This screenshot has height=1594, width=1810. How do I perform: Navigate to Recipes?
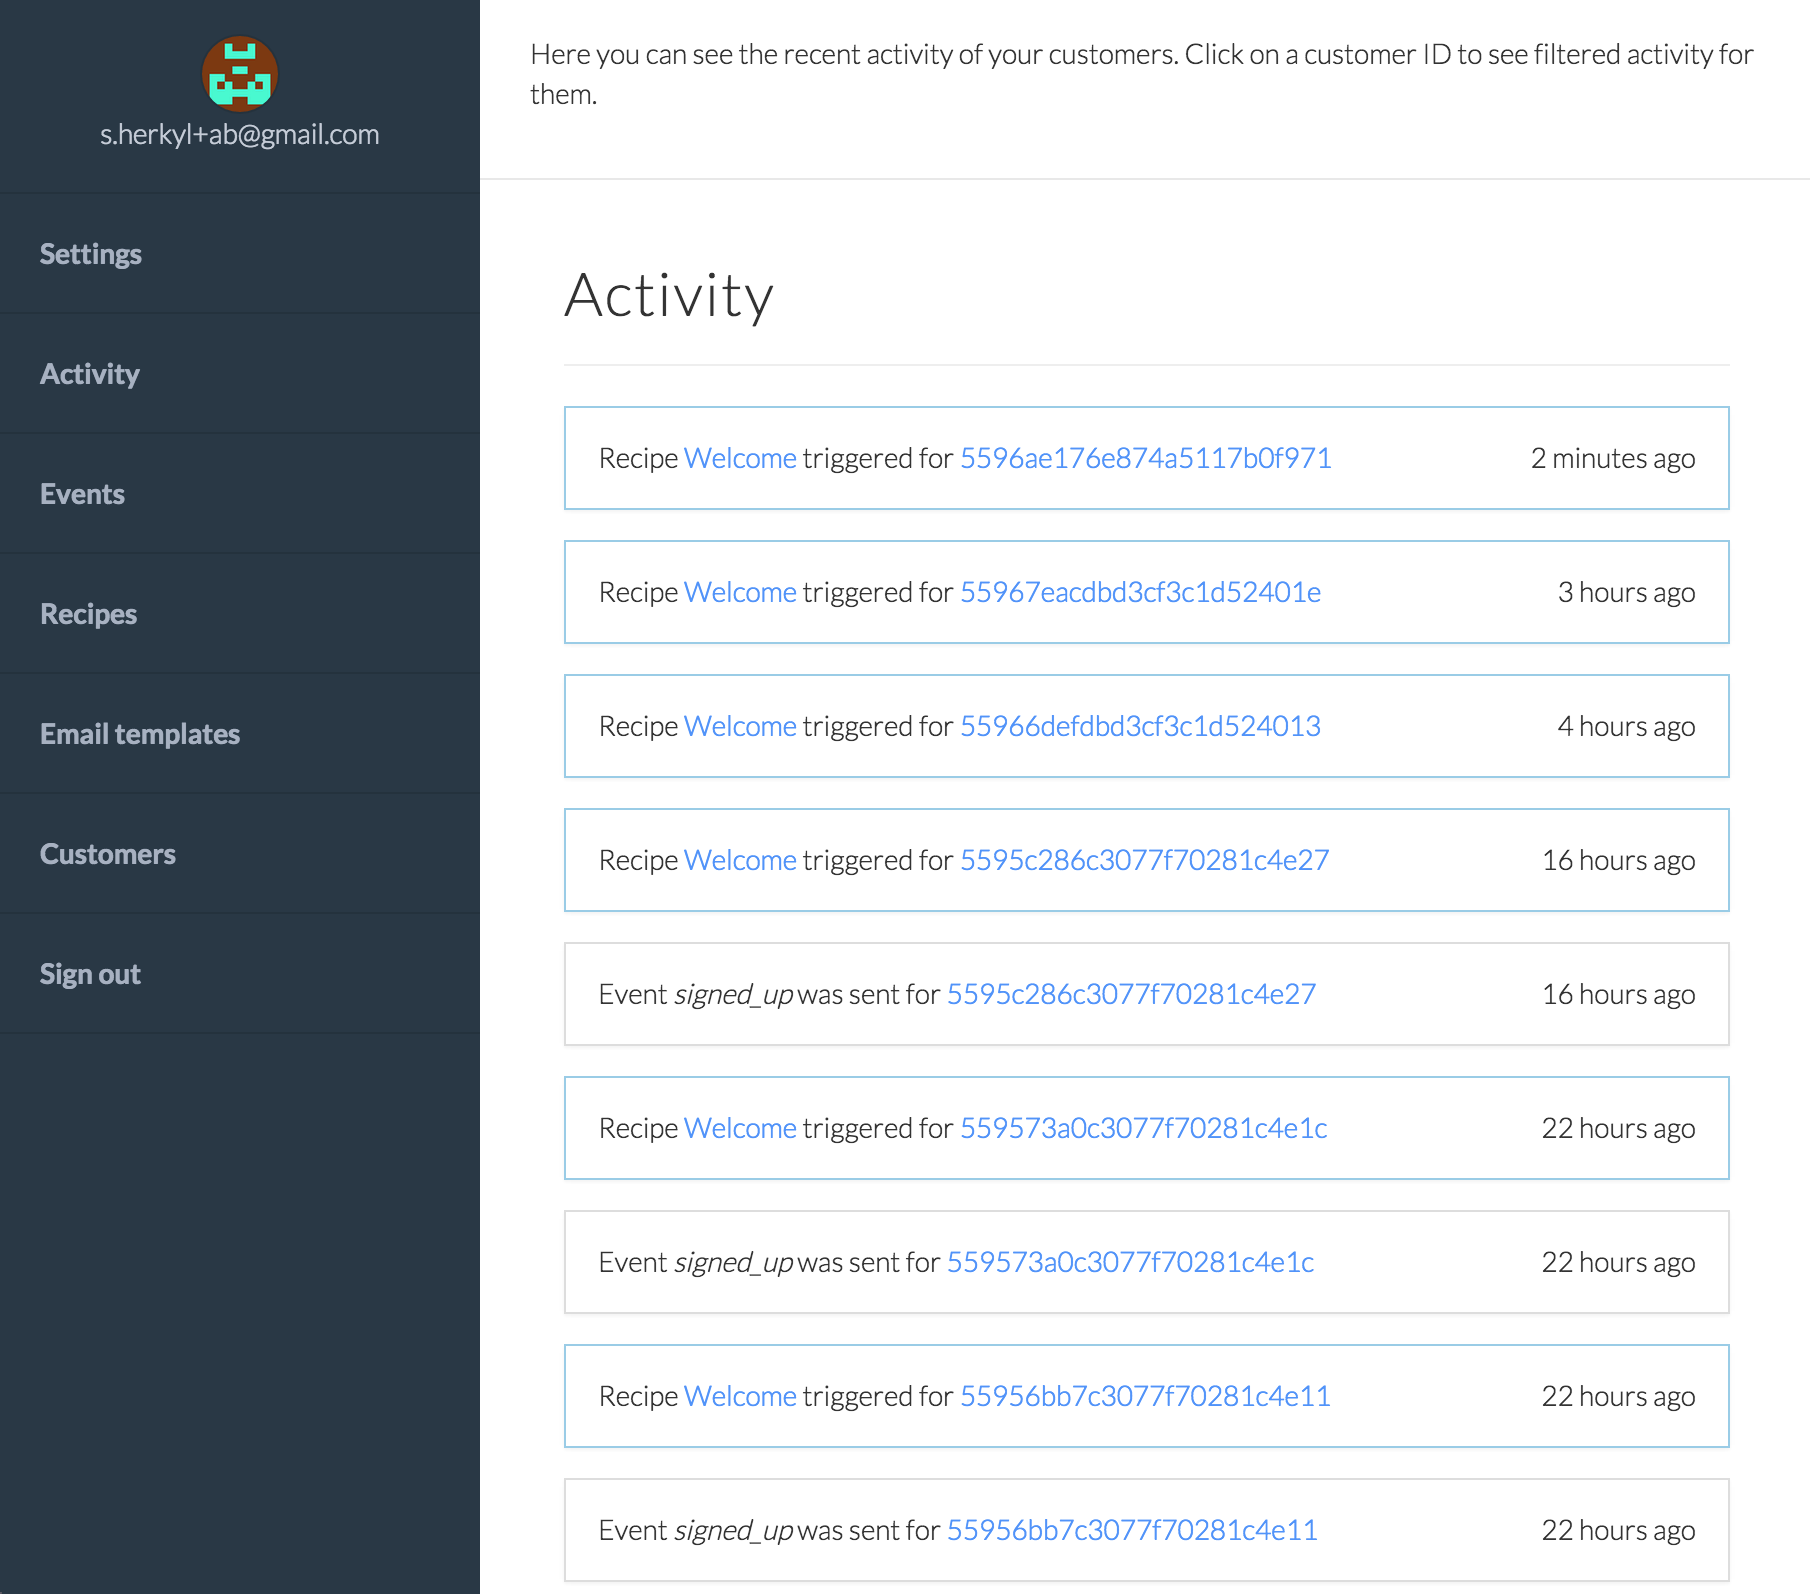click(88, 614)
